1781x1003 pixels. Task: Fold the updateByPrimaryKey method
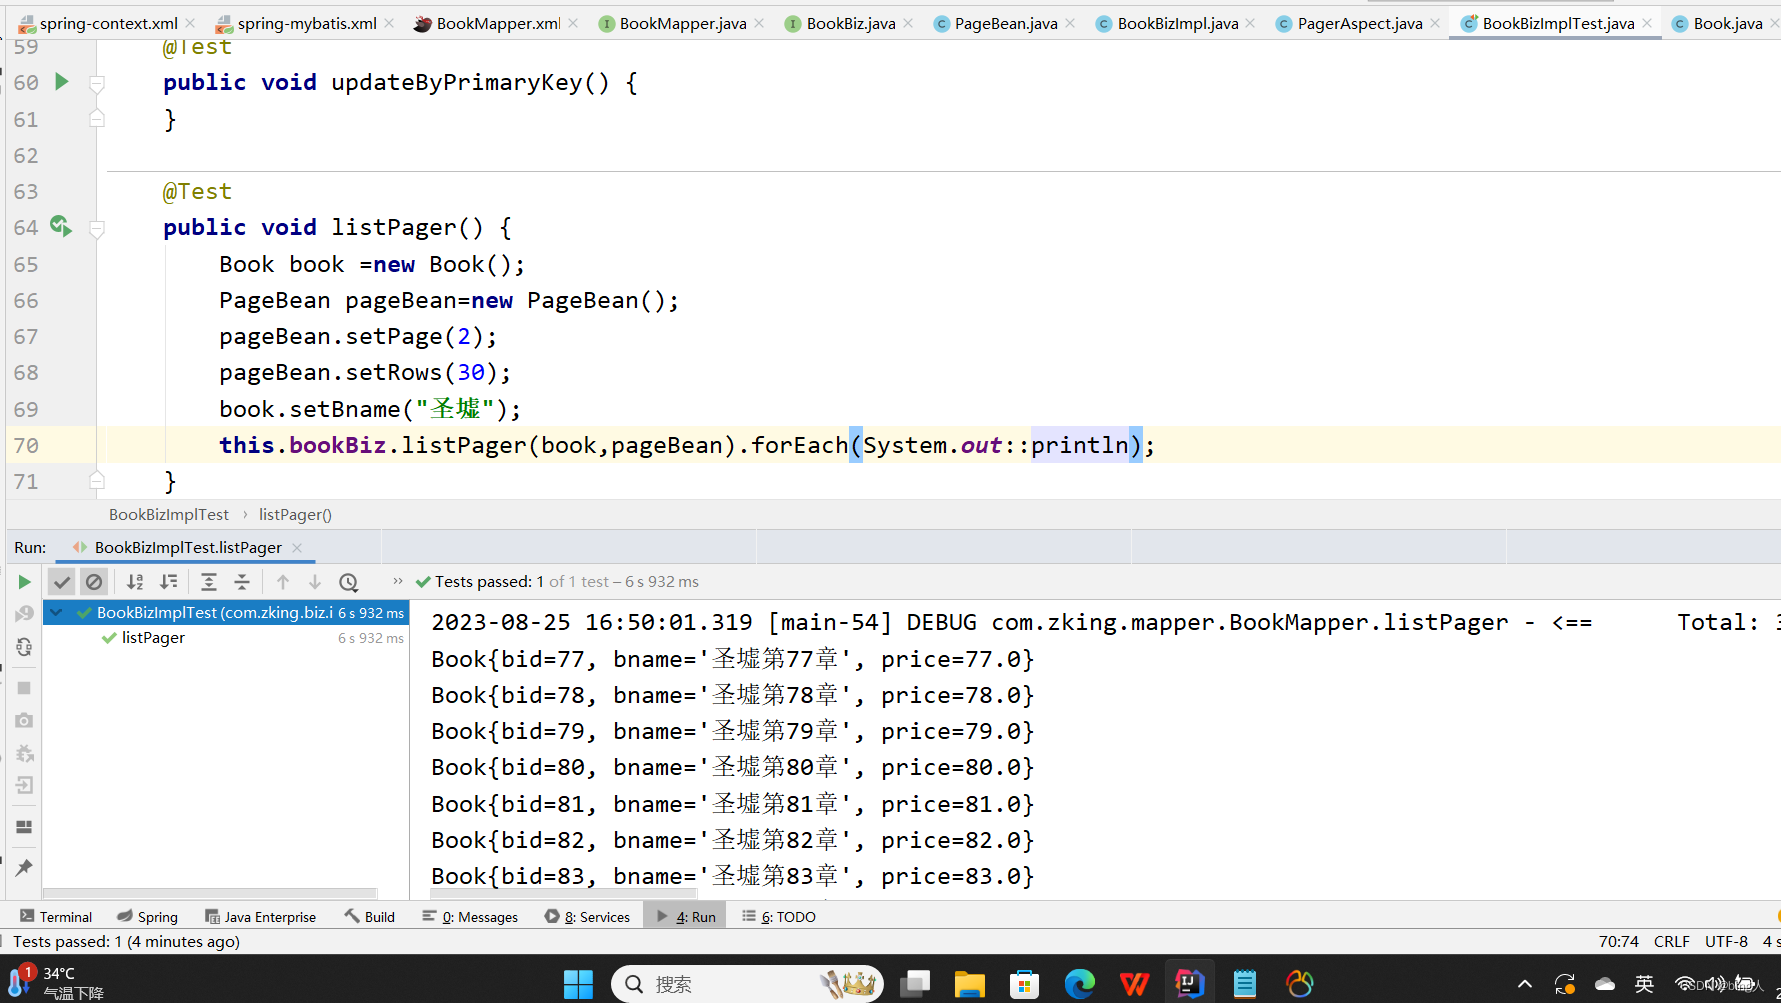97,83
